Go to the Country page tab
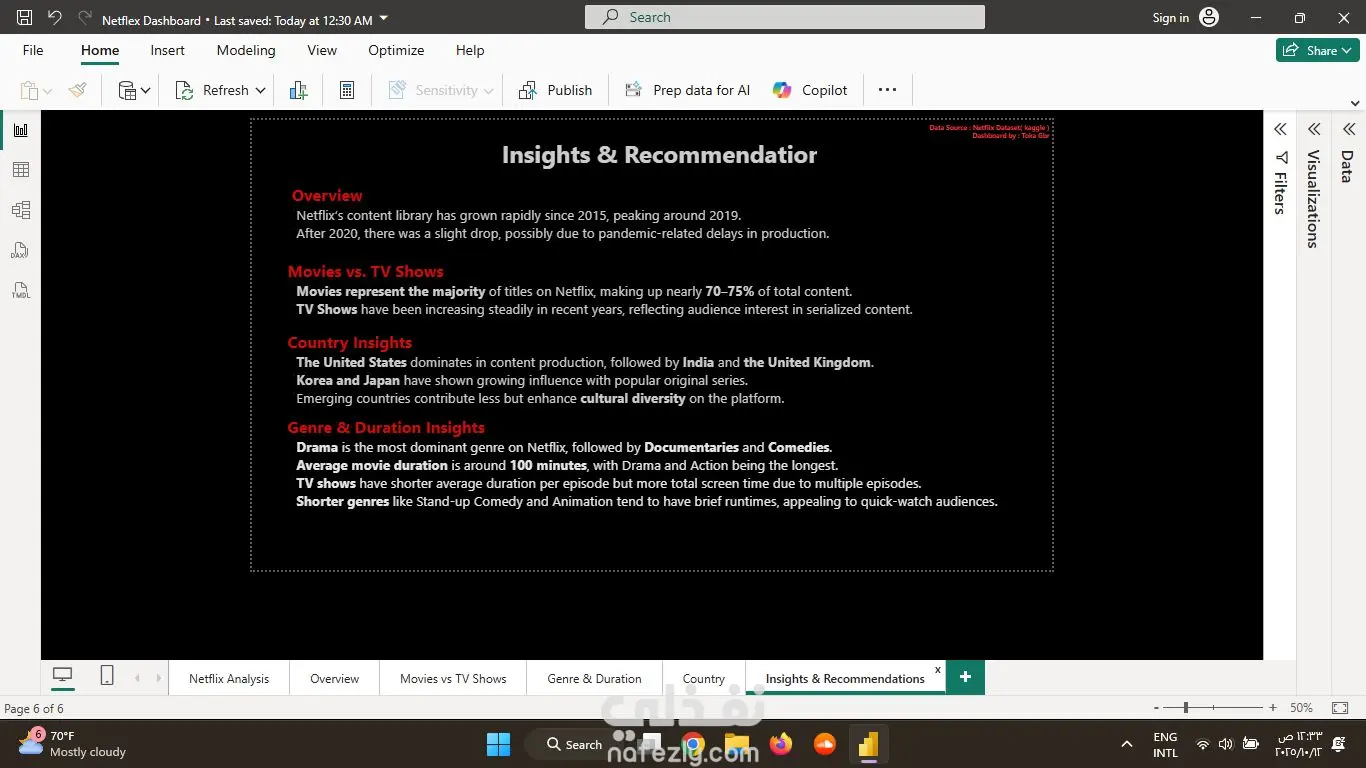This screenshot has width=1366, height=768. click(704, 678)
